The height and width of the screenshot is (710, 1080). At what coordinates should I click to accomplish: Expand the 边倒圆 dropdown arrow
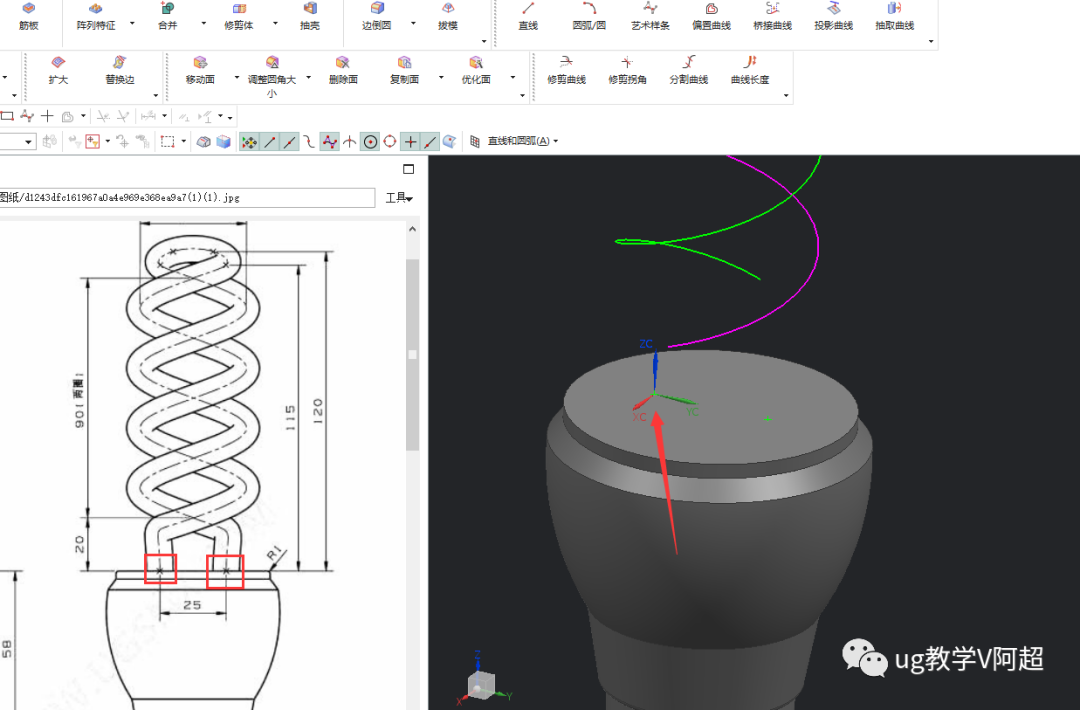[x=413, y=23]
